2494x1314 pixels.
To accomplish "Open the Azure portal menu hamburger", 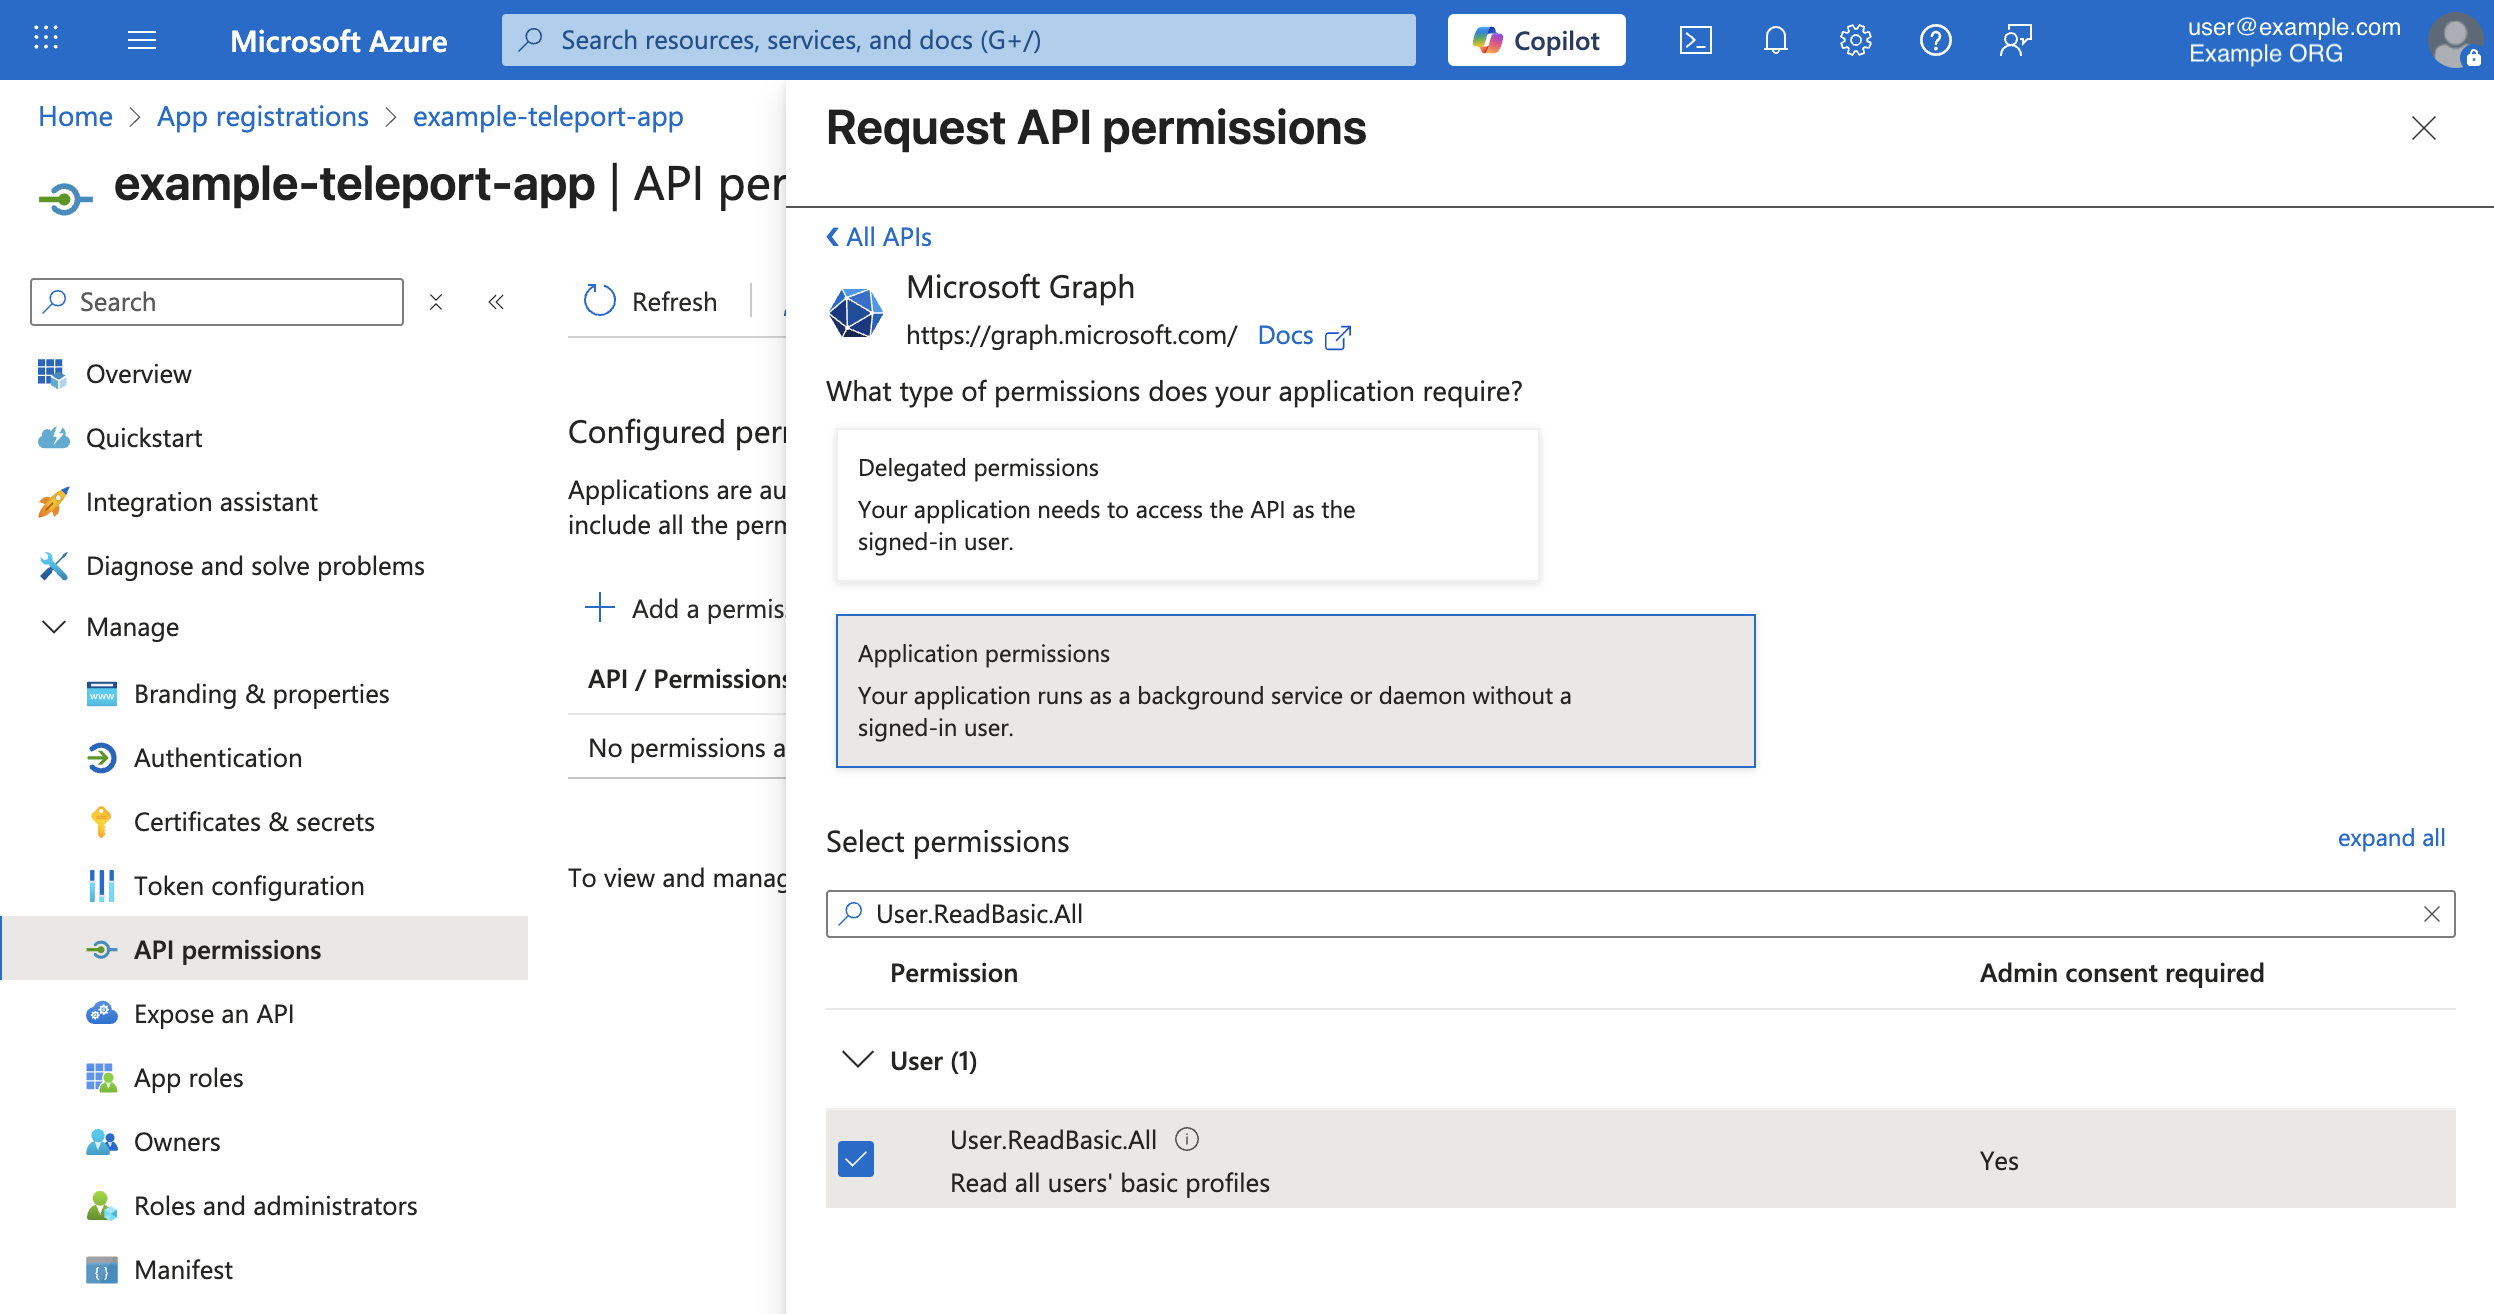I will pyautogui.click(x=142, y=40).
